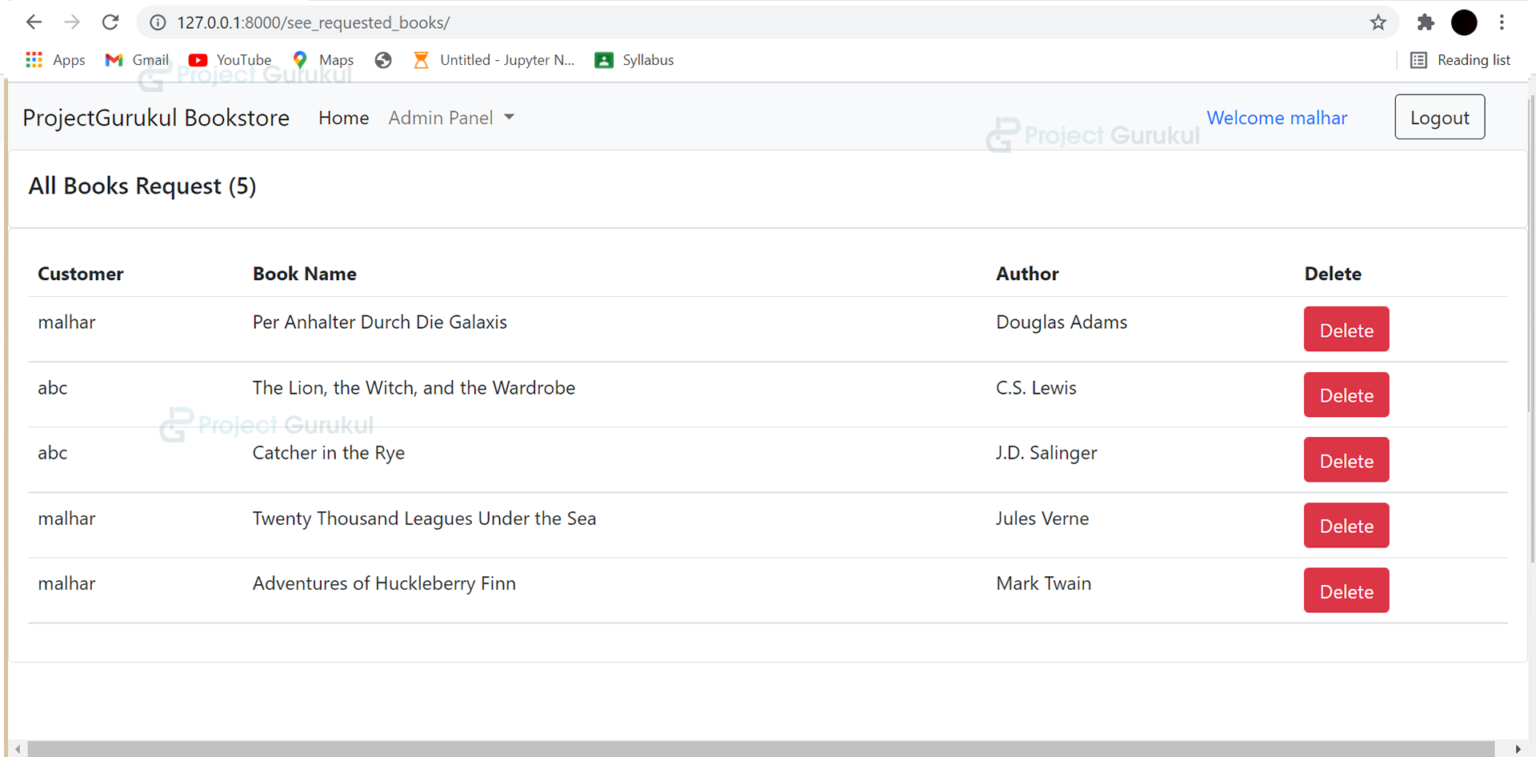1536x757 pixels.
Task: Delete the Douglas Adams book request
Action: pyautogui.click(x=1346, y=329)
